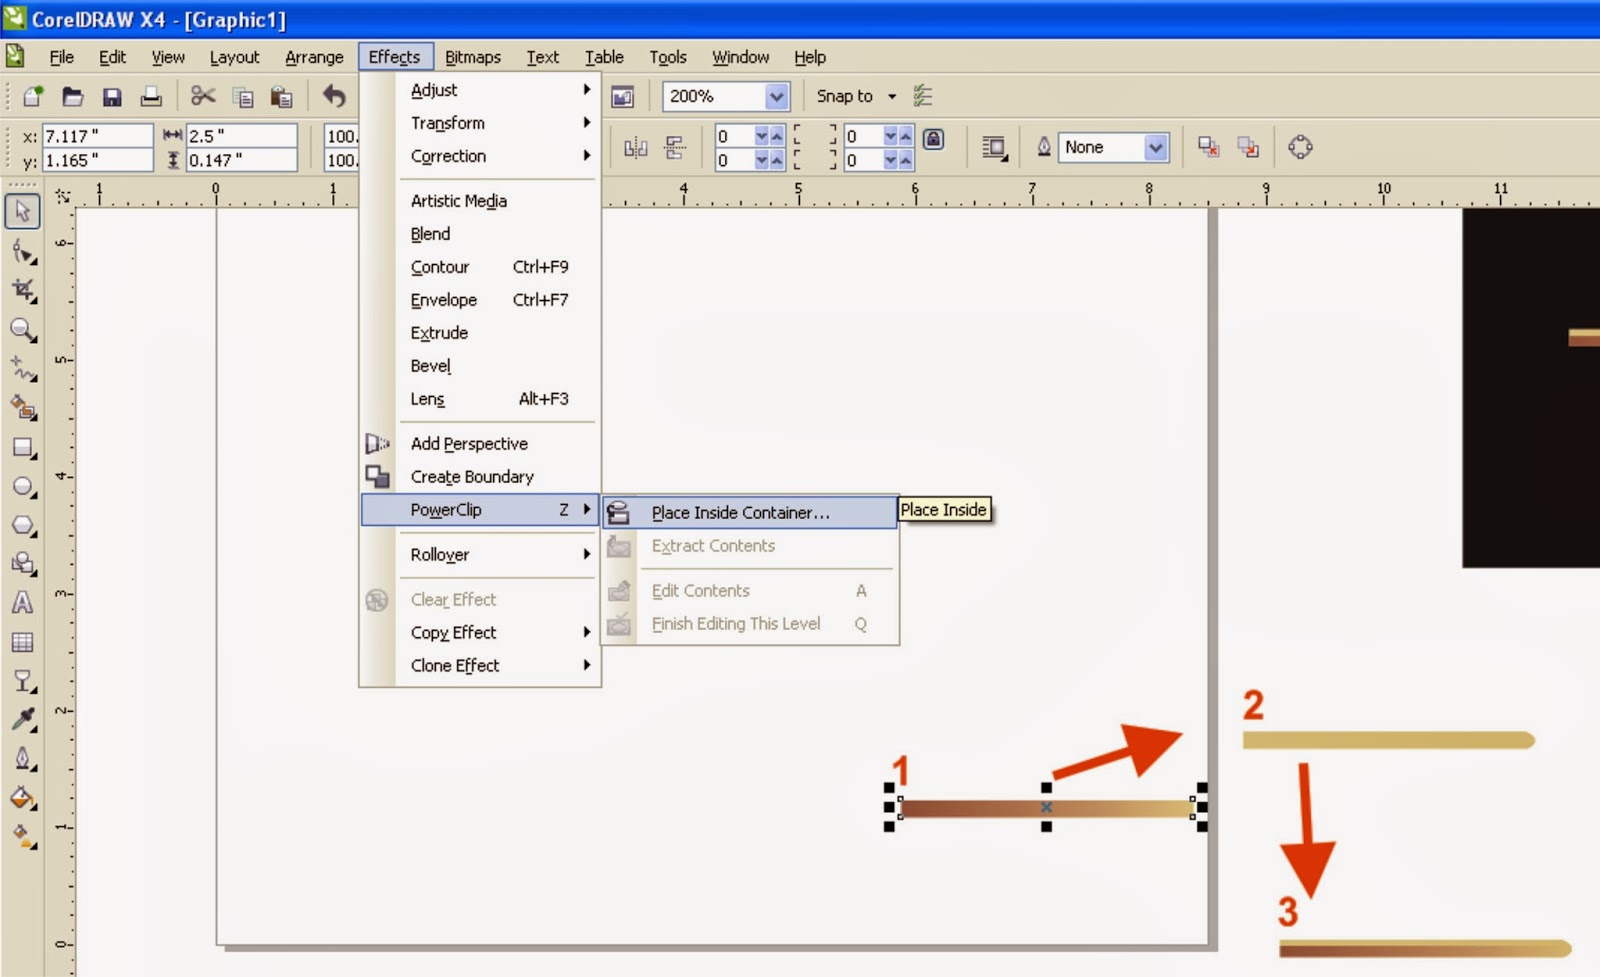Viewport: 1600px width, 977px height.
Task: Open the Fill tool
Action: point(23,799)
